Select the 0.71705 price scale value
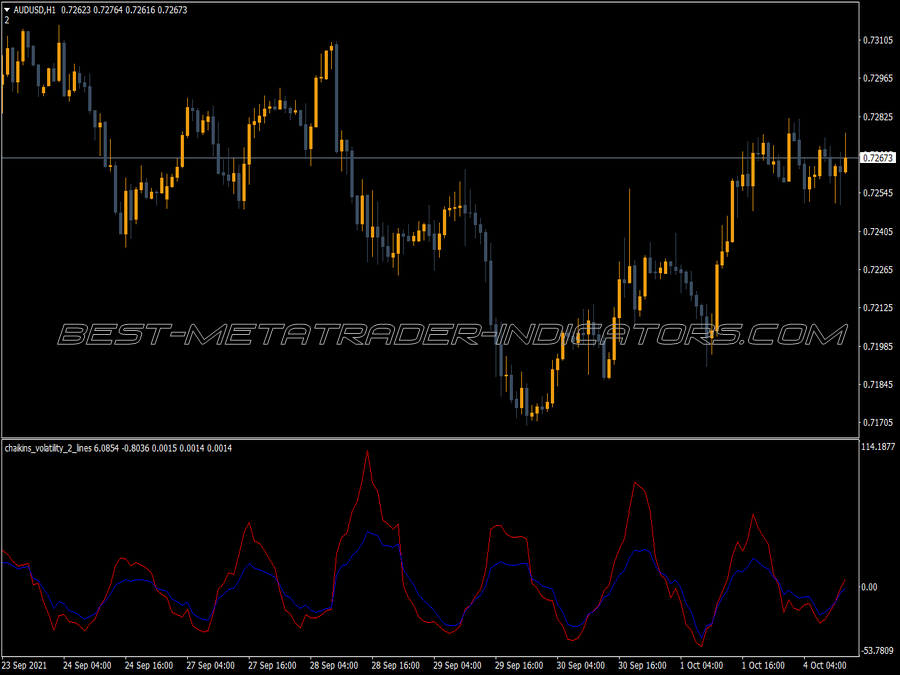The height and width of the screenshot is (675, 900). (878, 422)
